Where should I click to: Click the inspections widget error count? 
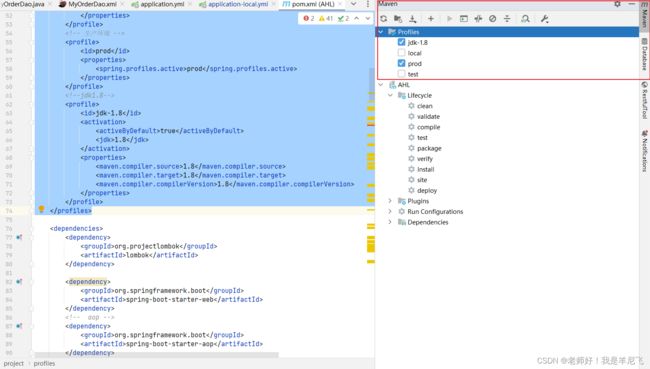click(x=309, y=18)
